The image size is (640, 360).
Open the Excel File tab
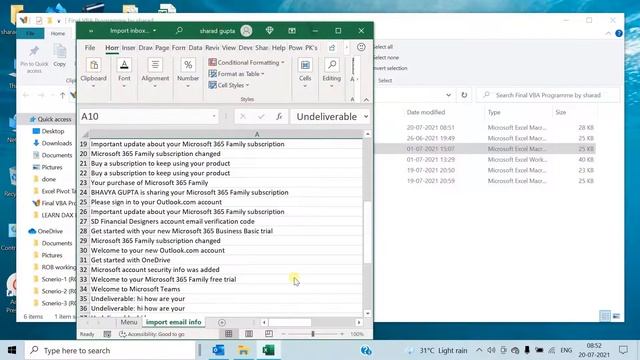coord(90,48)
